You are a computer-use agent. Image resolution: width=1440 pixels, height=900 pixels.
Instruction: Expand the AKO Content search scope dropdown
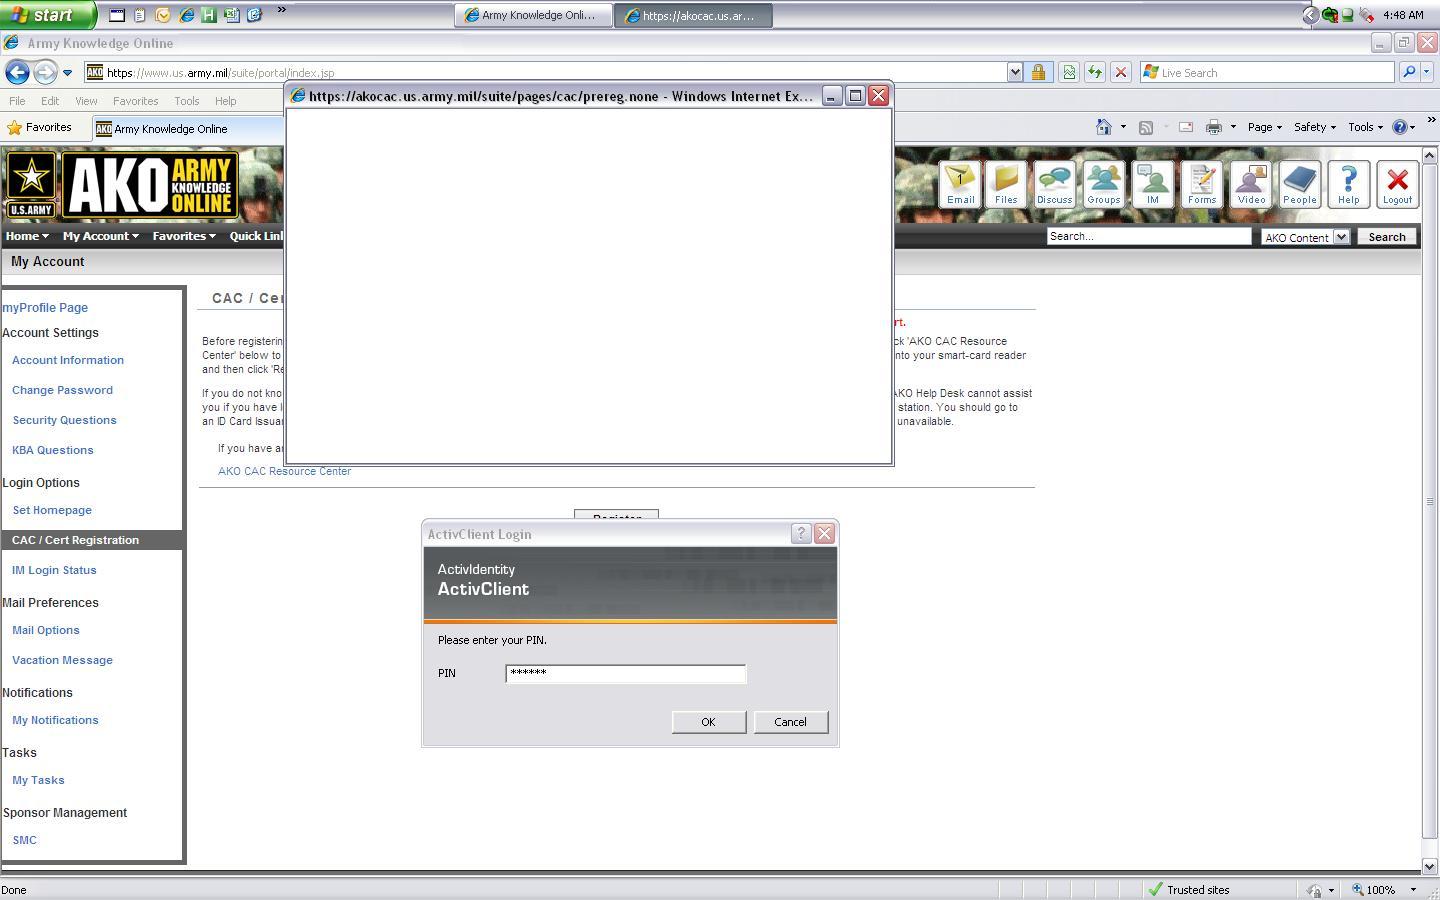pyautogui.click(x=1341, y=237)
